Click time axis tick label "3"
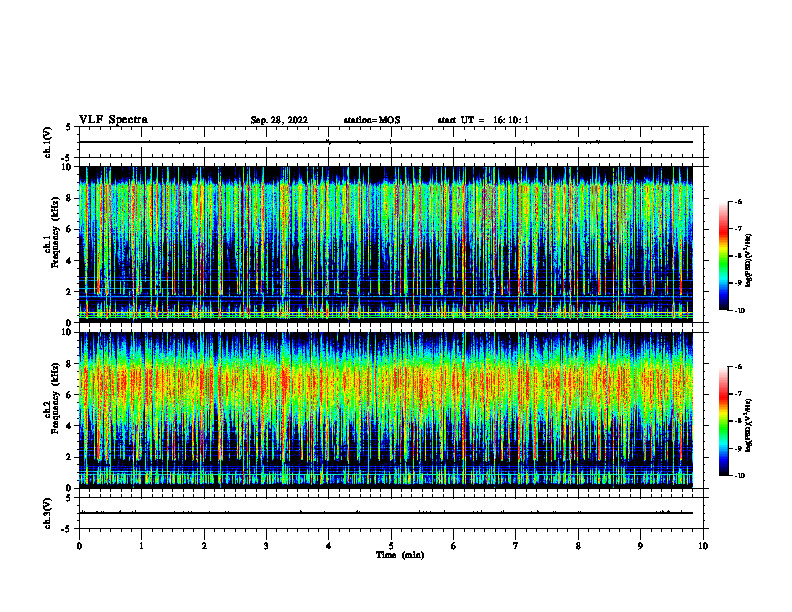 [x=266, y=546]
